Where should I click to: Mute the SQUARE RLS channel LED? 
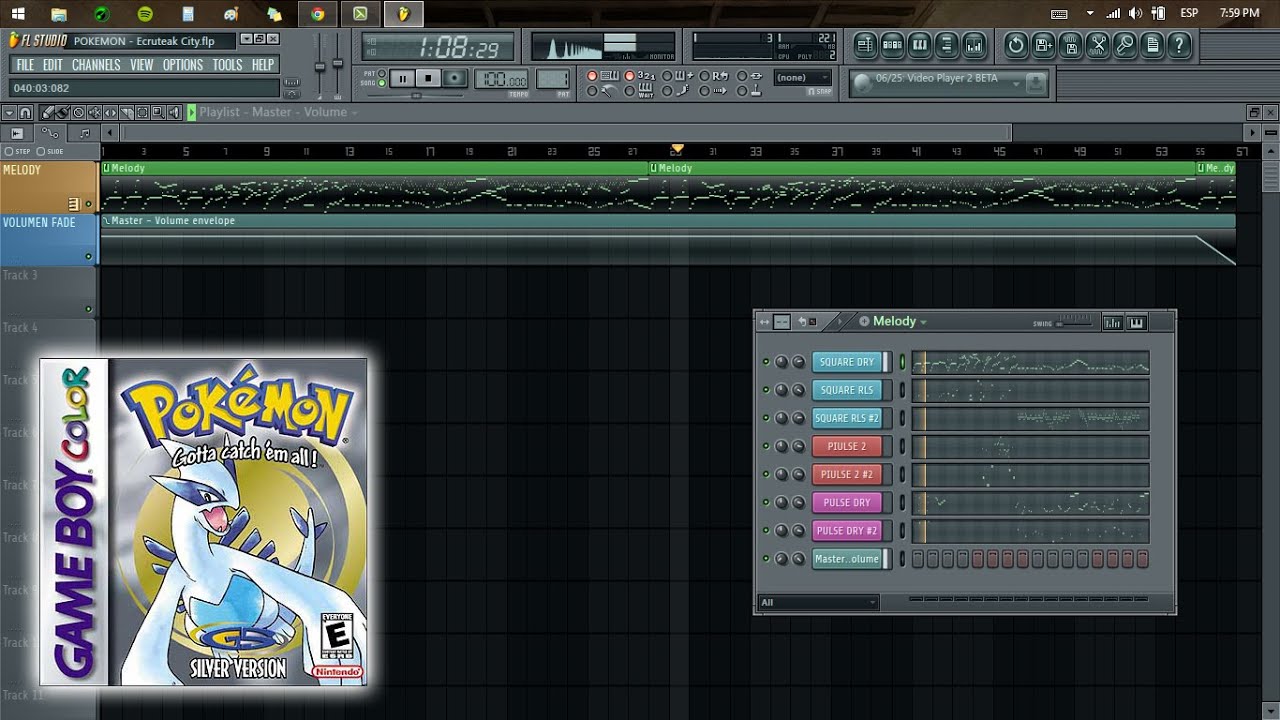tap(766, 390)
